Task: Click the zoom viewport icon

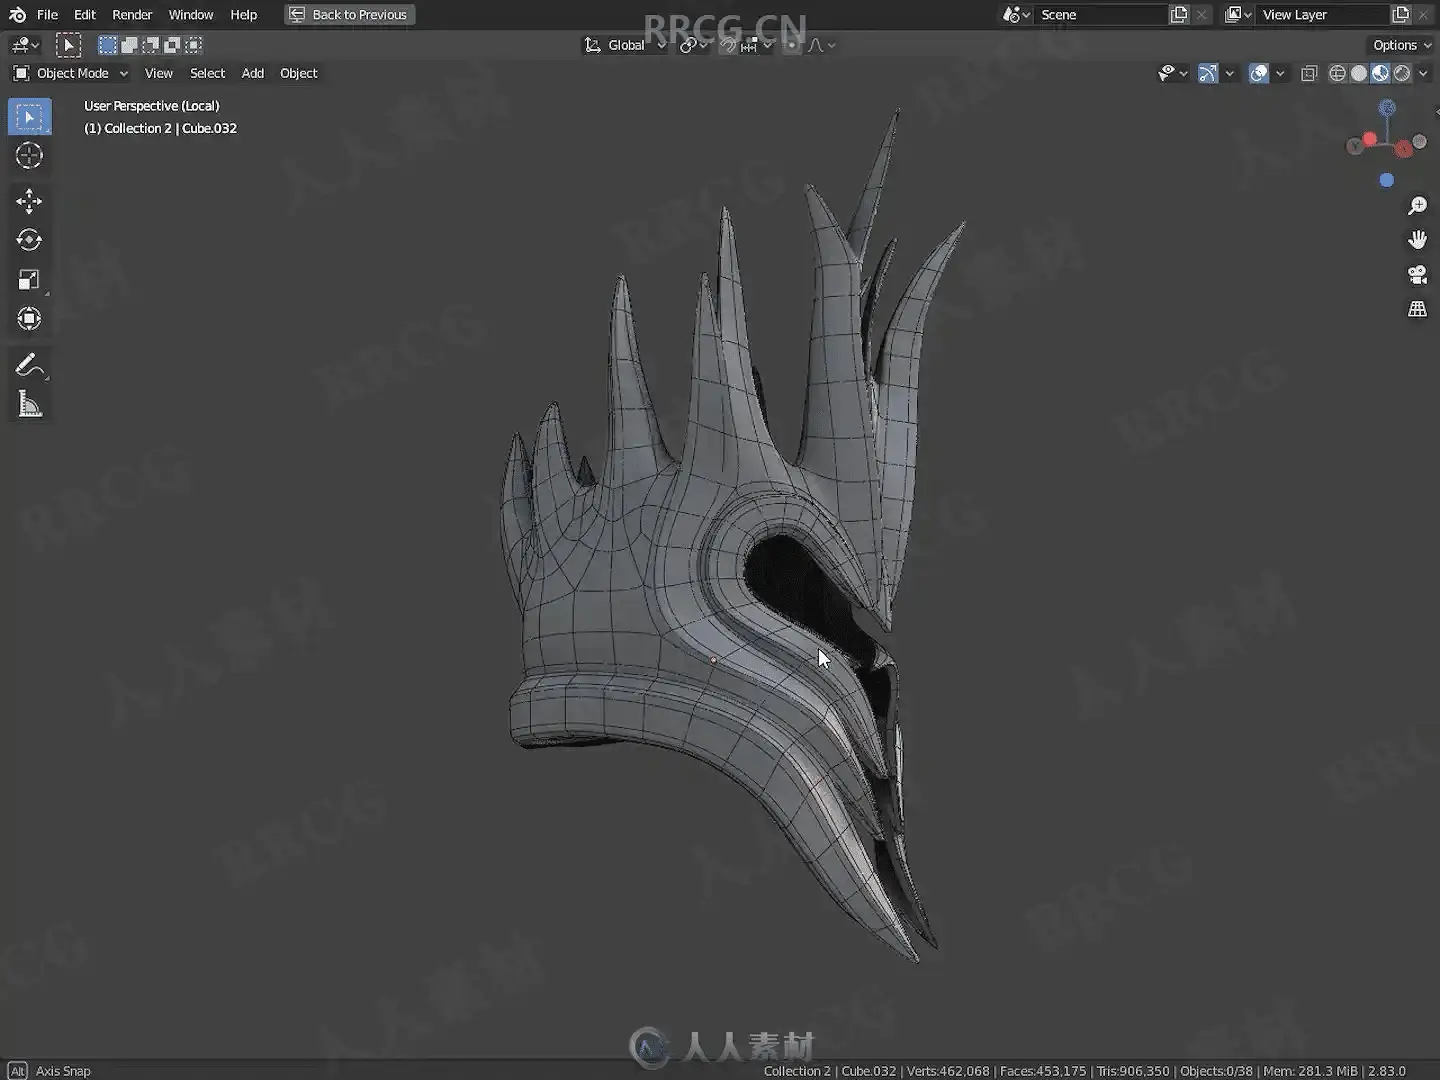Action: (1417, 205)
